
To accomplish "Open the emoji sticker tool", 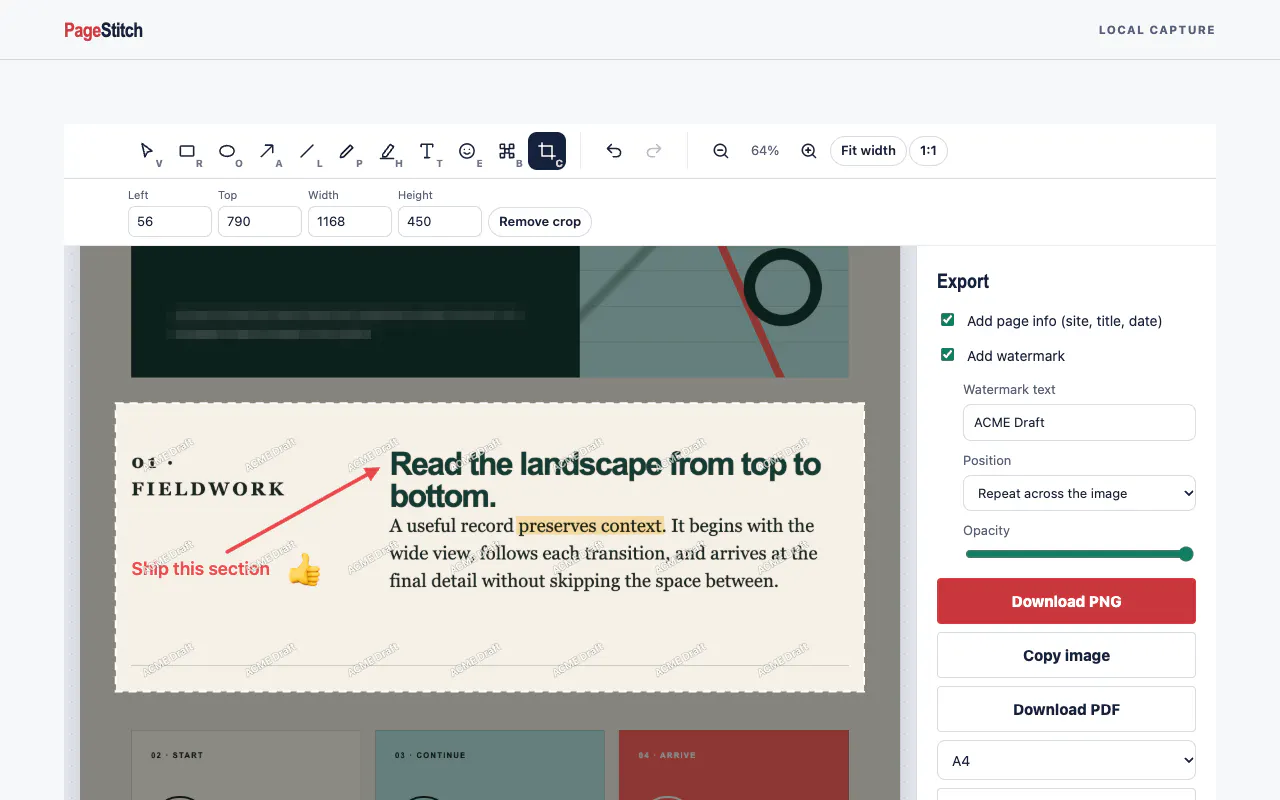I will tap(467, 151).
